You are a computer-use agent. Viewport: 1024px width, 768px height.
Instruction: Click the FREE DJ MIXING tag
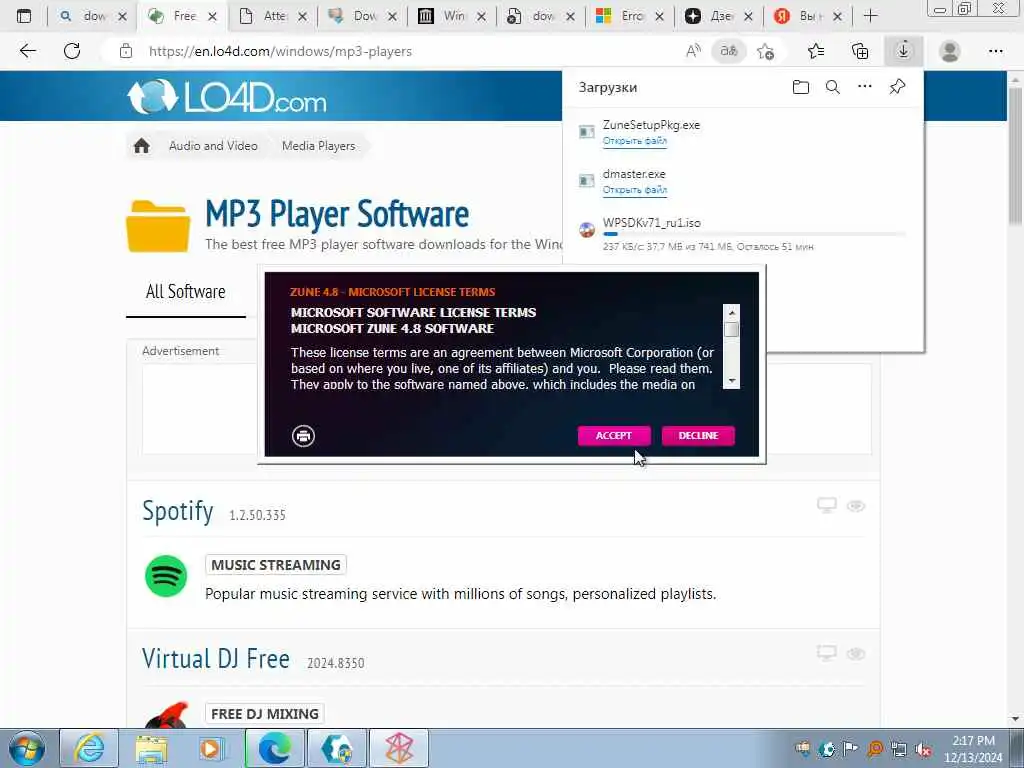264,714
